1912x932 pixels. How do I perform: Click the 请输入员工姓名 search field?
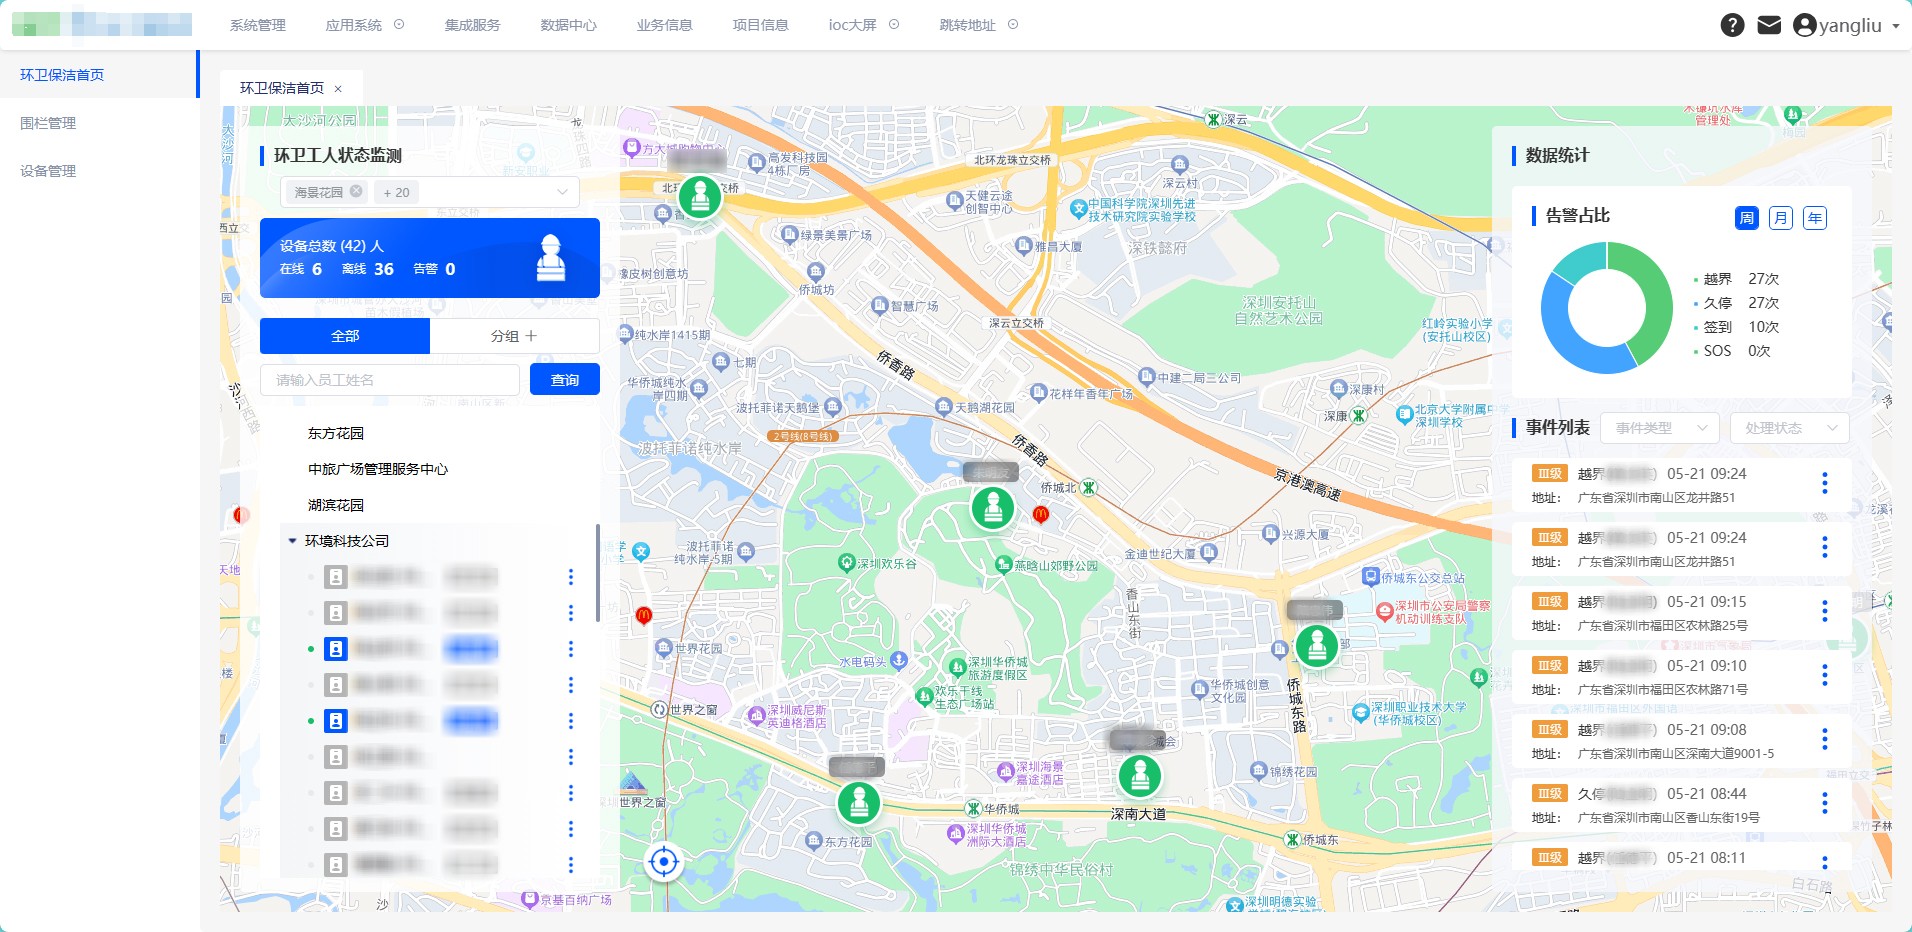tap(390, 380)
